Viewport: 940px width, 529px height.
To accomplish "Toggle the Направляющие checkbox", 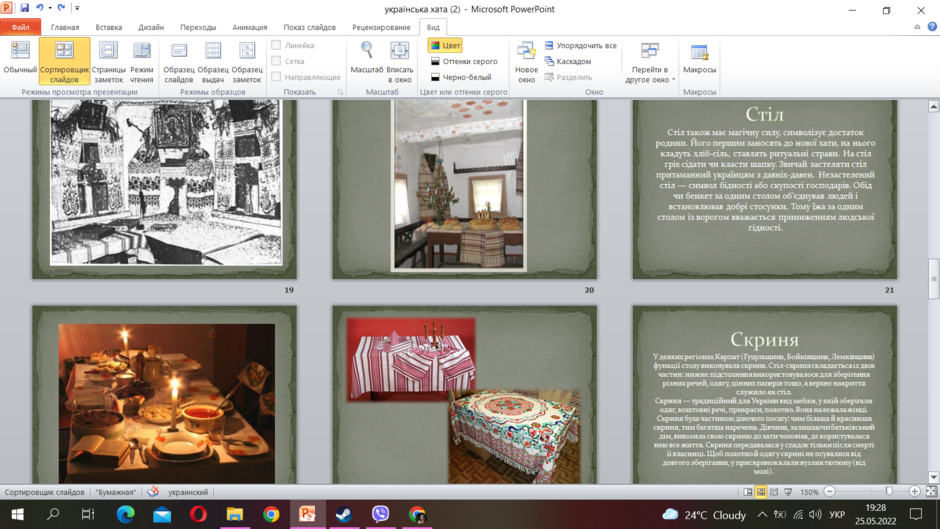I will tap(276, 77).
